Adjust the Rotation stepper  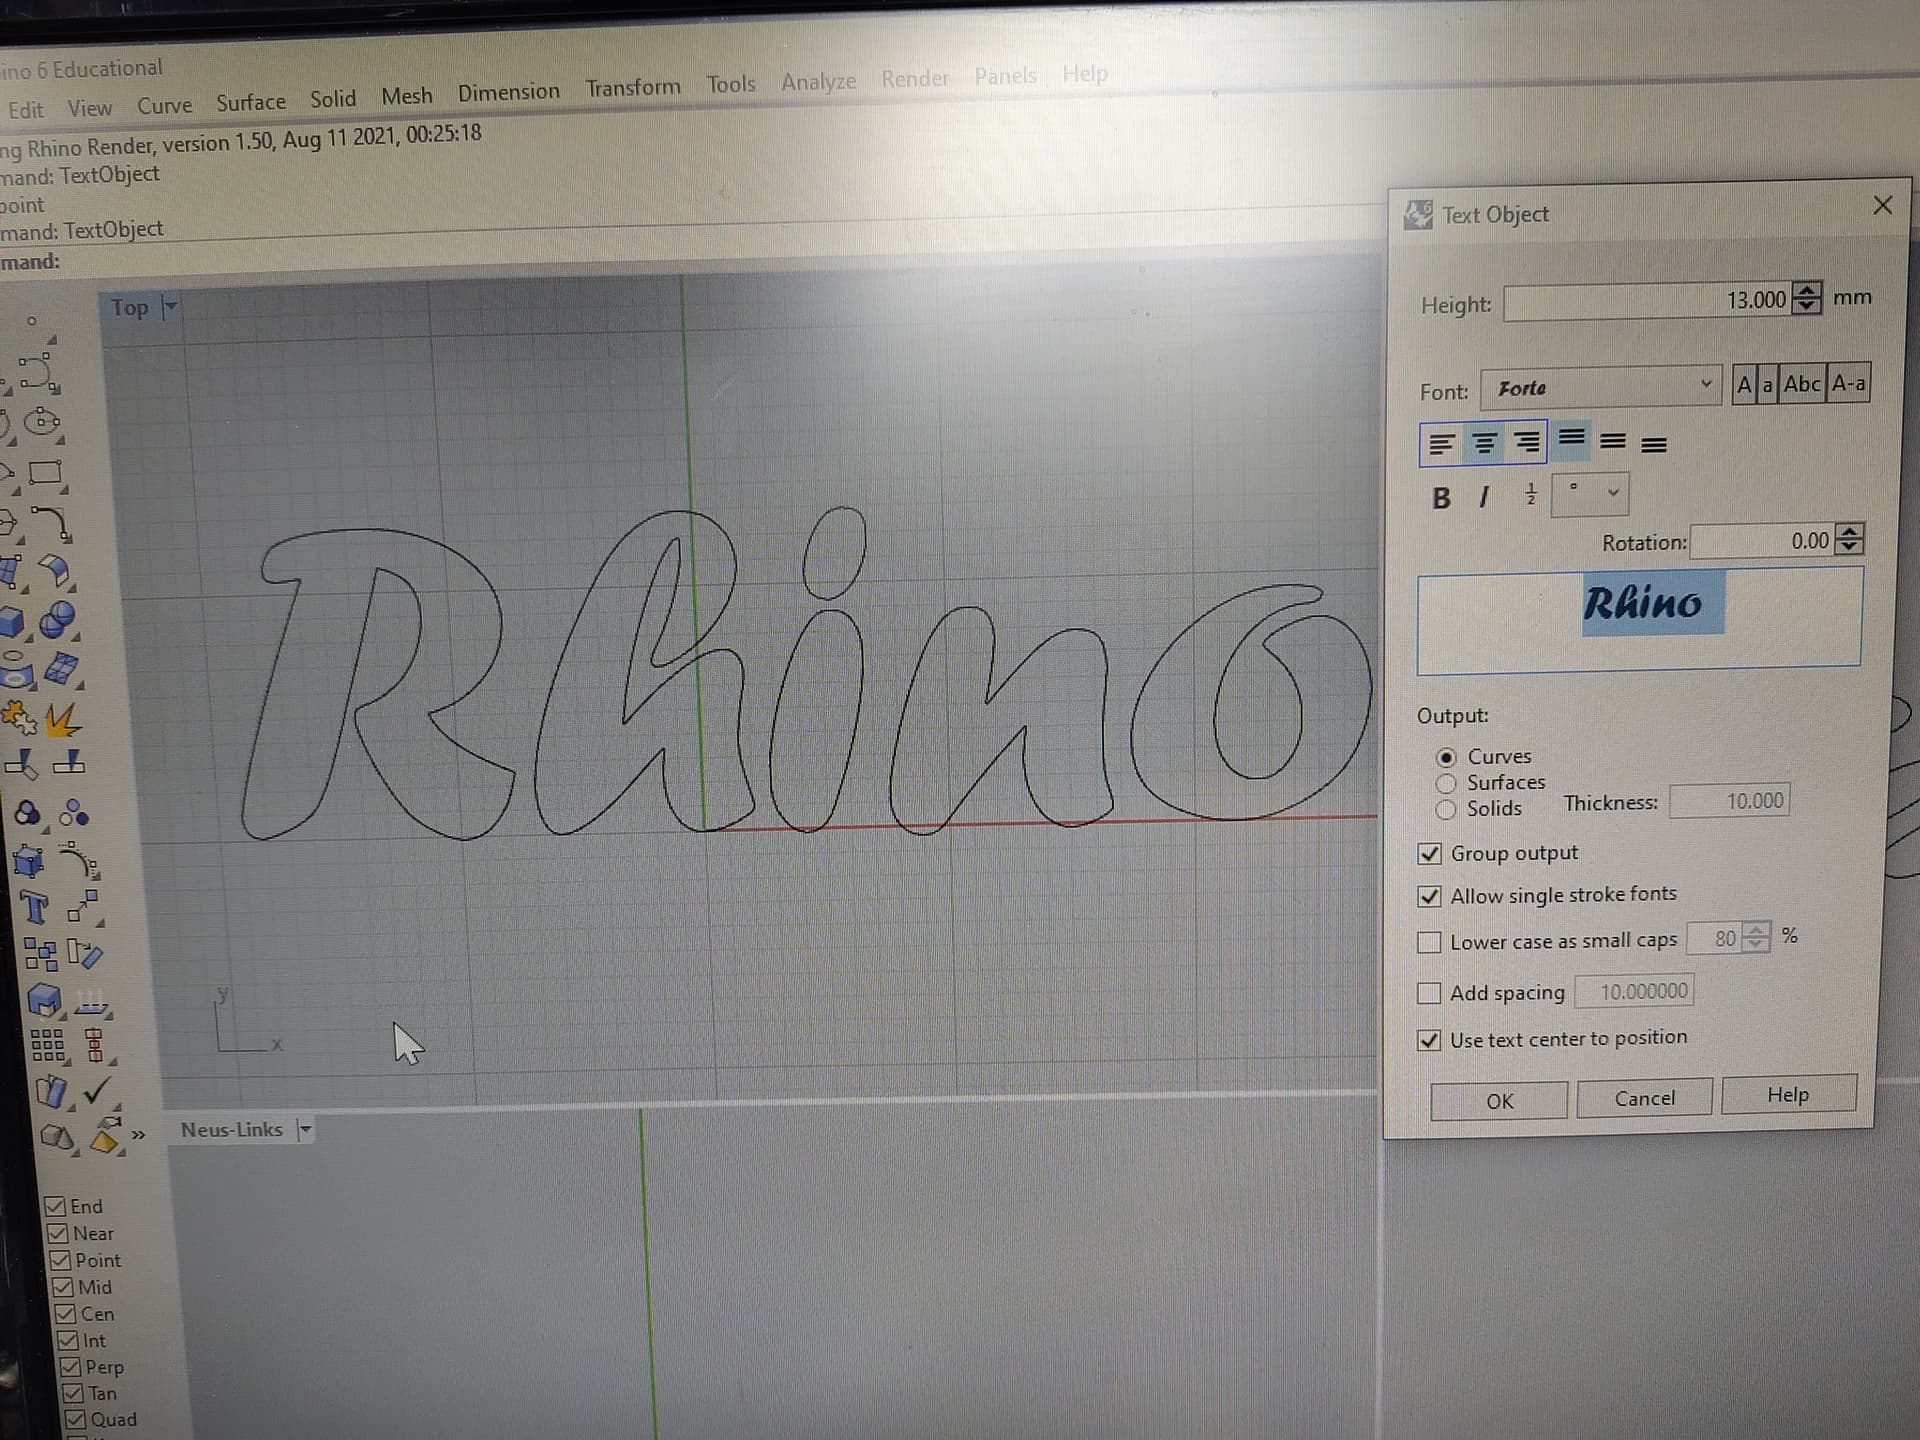click(1851, 540)
